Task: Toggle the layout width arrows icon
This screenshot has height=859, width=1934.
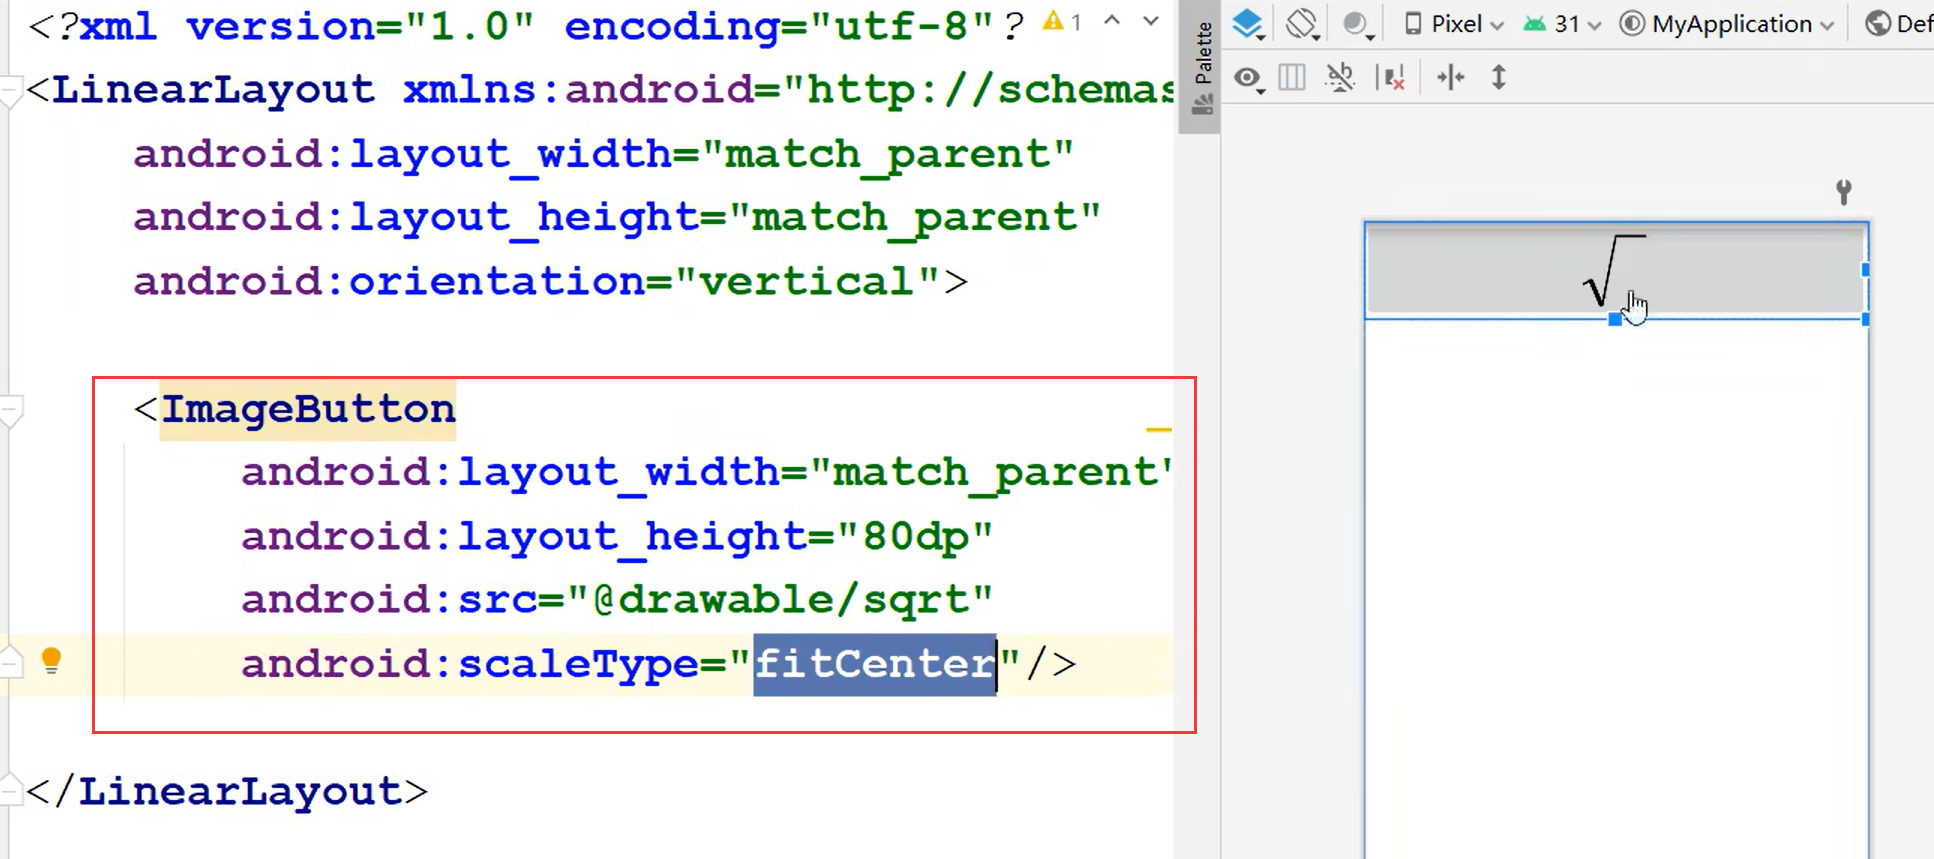Action: (x=1450, y=77)
